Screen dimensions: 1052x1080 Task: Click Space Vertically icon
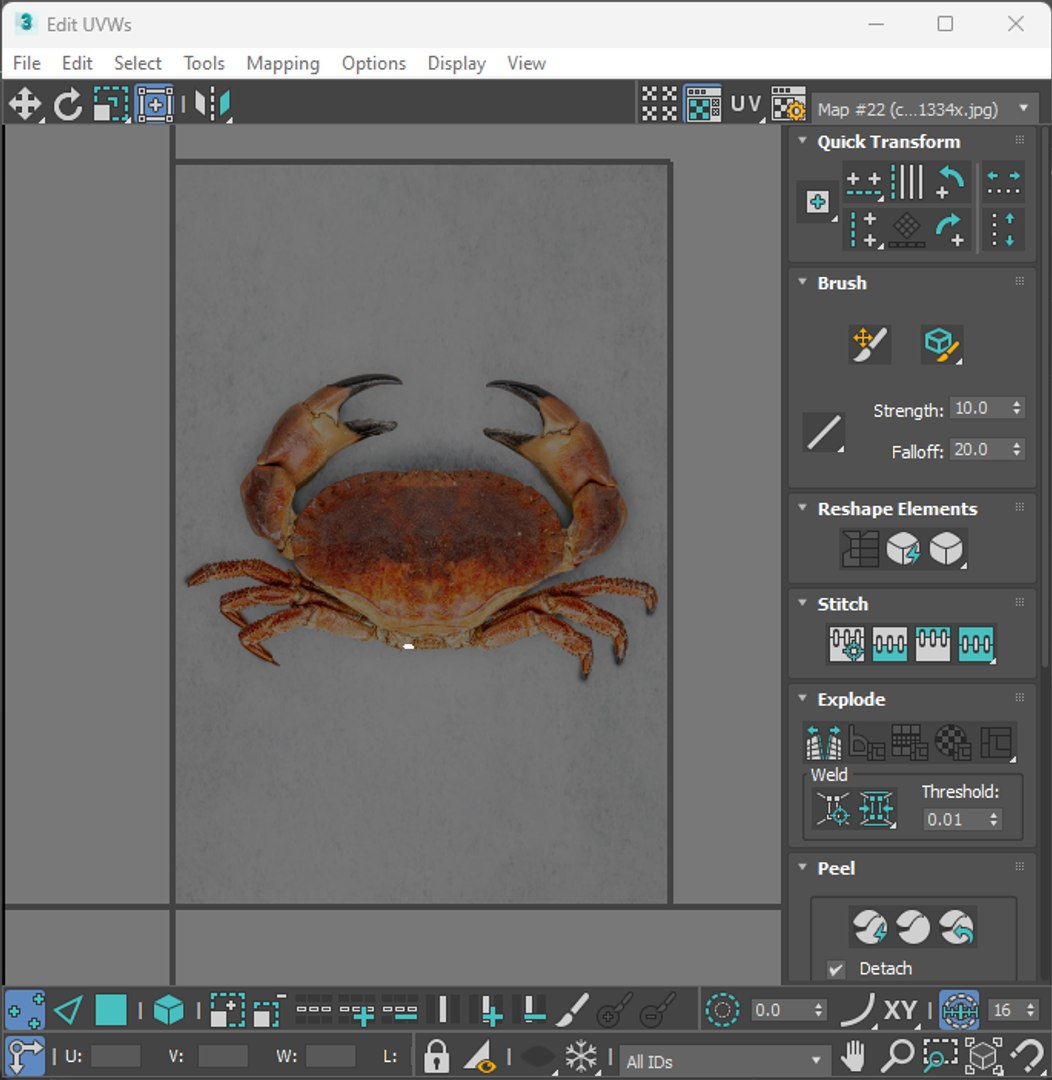pos(1003,229)
